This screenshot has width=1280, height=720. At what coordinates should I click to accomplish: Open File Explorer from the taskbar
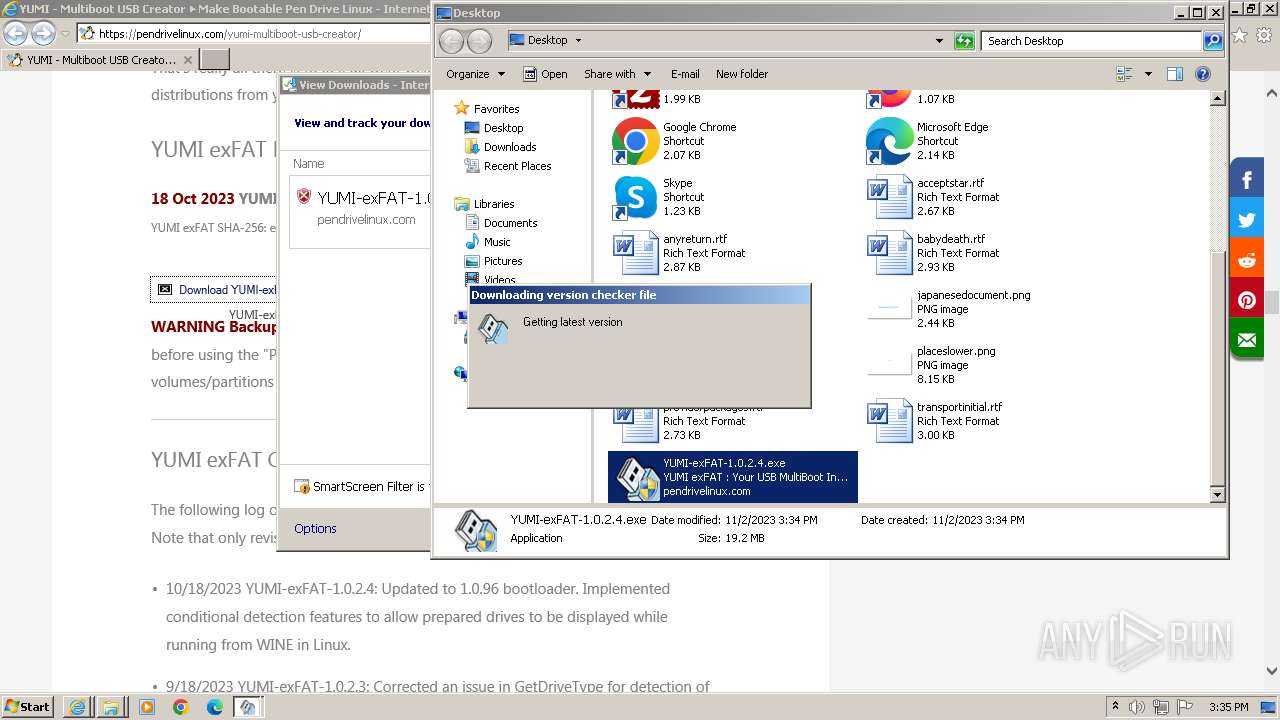pos(111,707)
